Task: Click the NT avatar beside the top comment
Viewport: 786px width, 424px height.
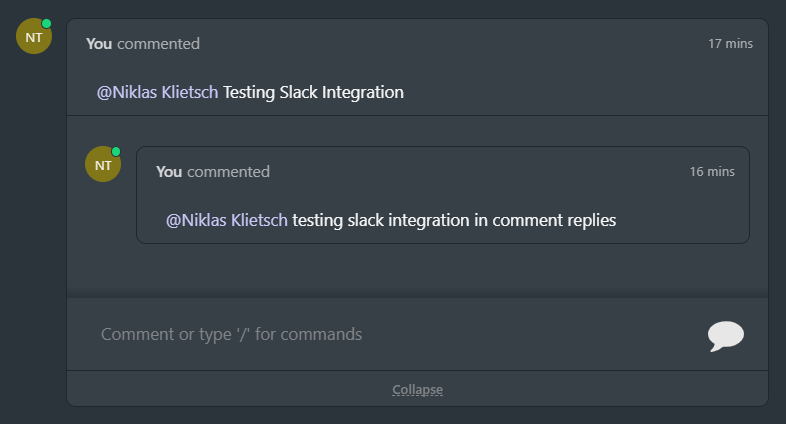Action: click(34, 37)
